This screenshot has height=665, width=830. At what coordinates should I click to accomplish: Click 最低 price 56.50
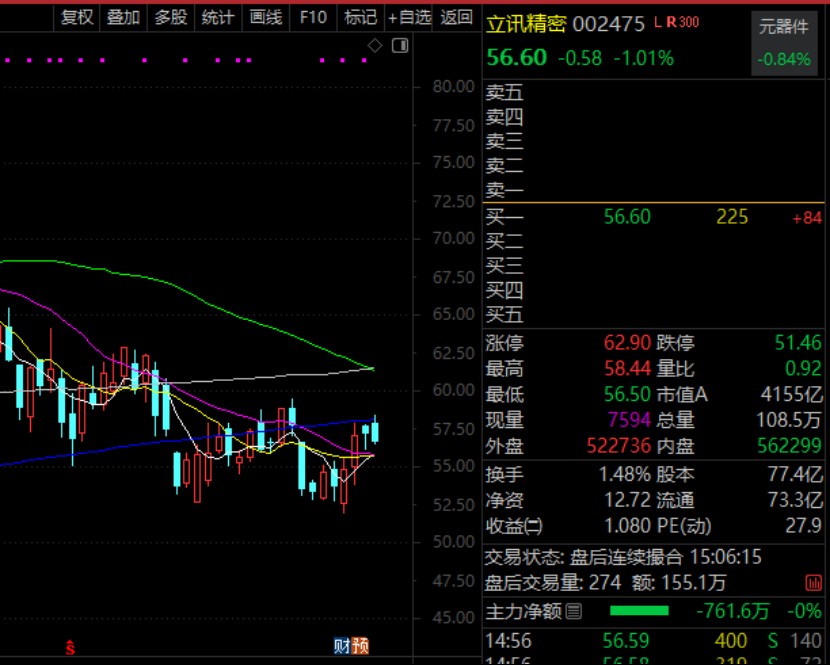pyautogui.click(x=627, y=394)
